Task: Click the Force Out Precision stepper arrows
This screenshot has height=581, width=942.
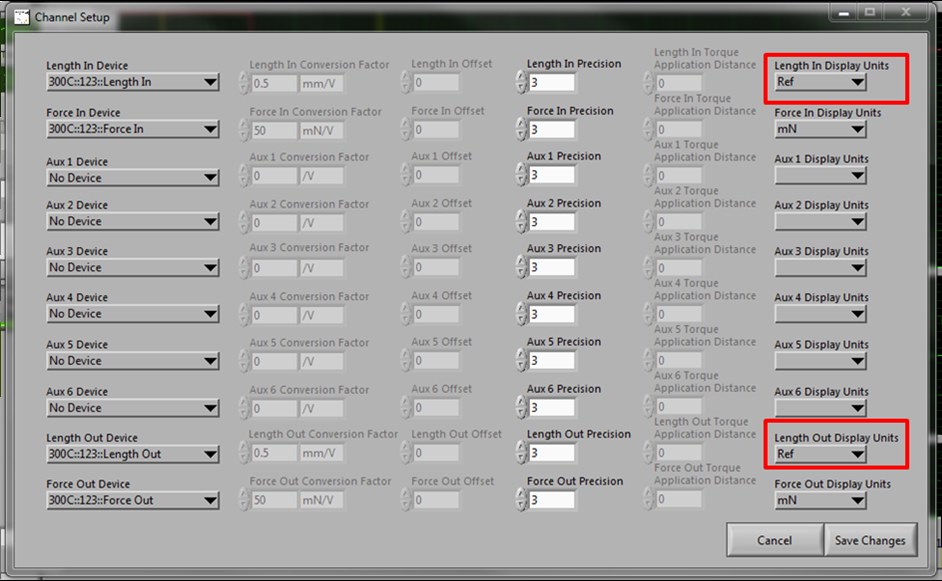Action: 521,500
